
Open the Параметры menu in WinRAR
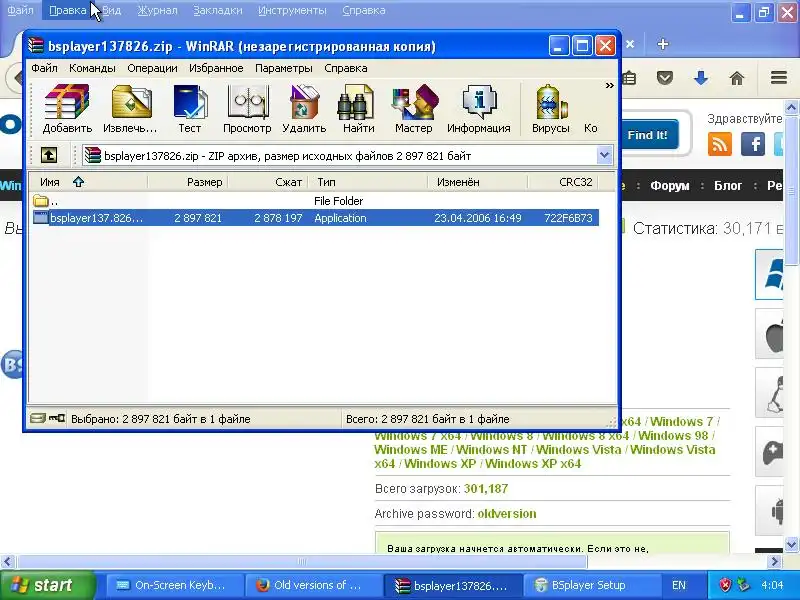click(284, 68)
